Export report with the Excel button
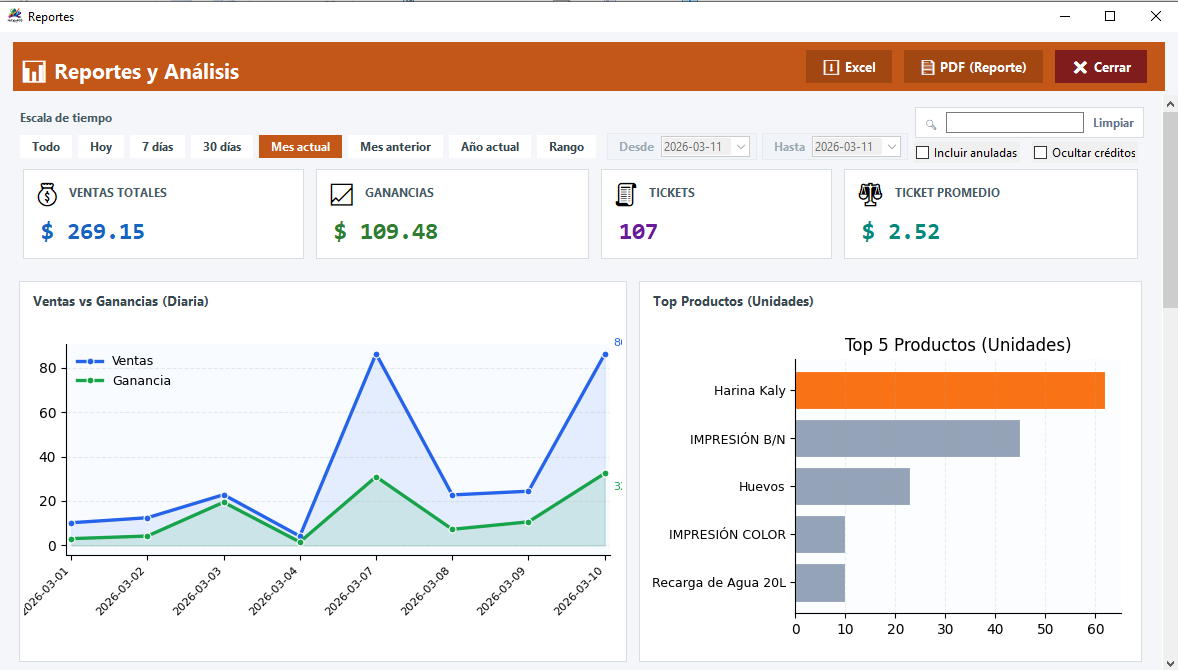Image resolution: width=1178 pixels, height=670 pixels. click(848, 67)
